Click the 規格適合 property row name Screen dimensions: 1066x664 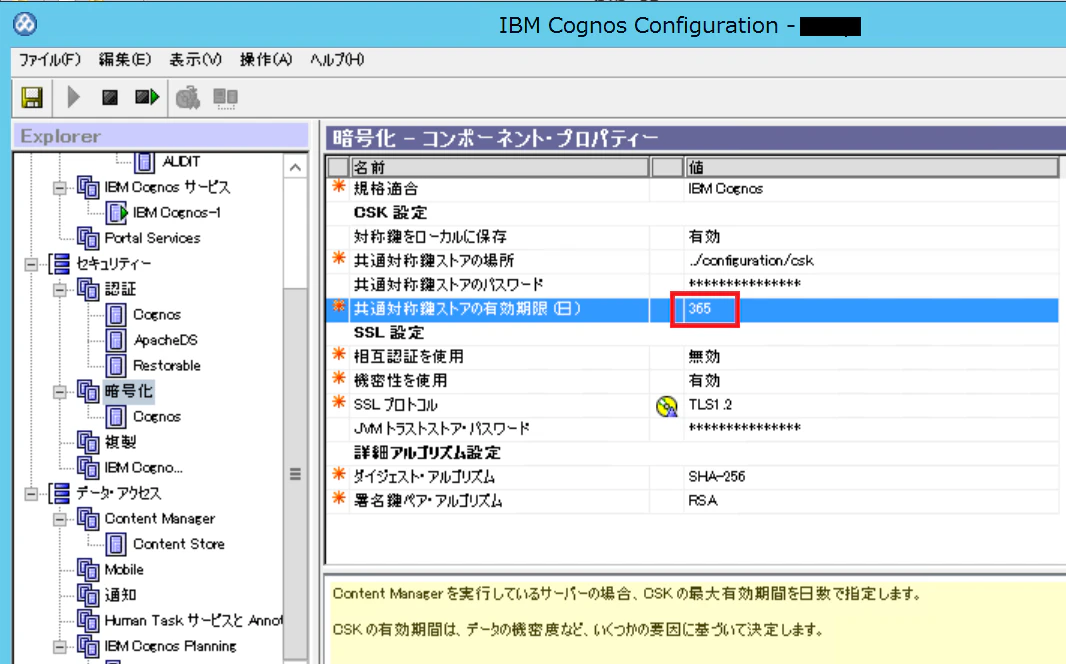point(385,189)
